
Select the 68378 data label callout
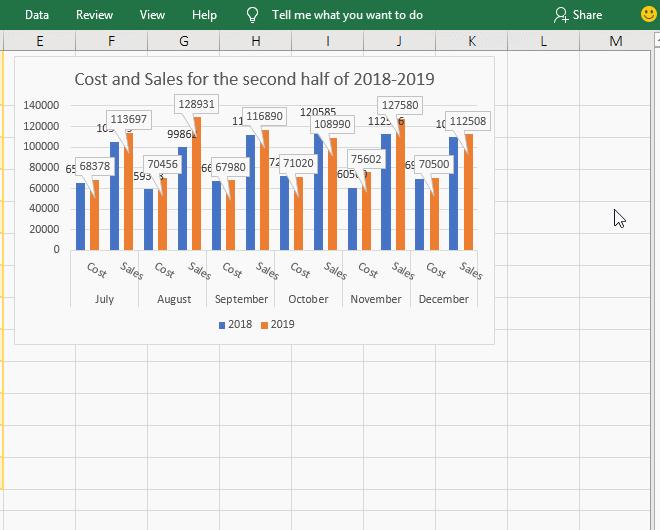coord(93,165)
